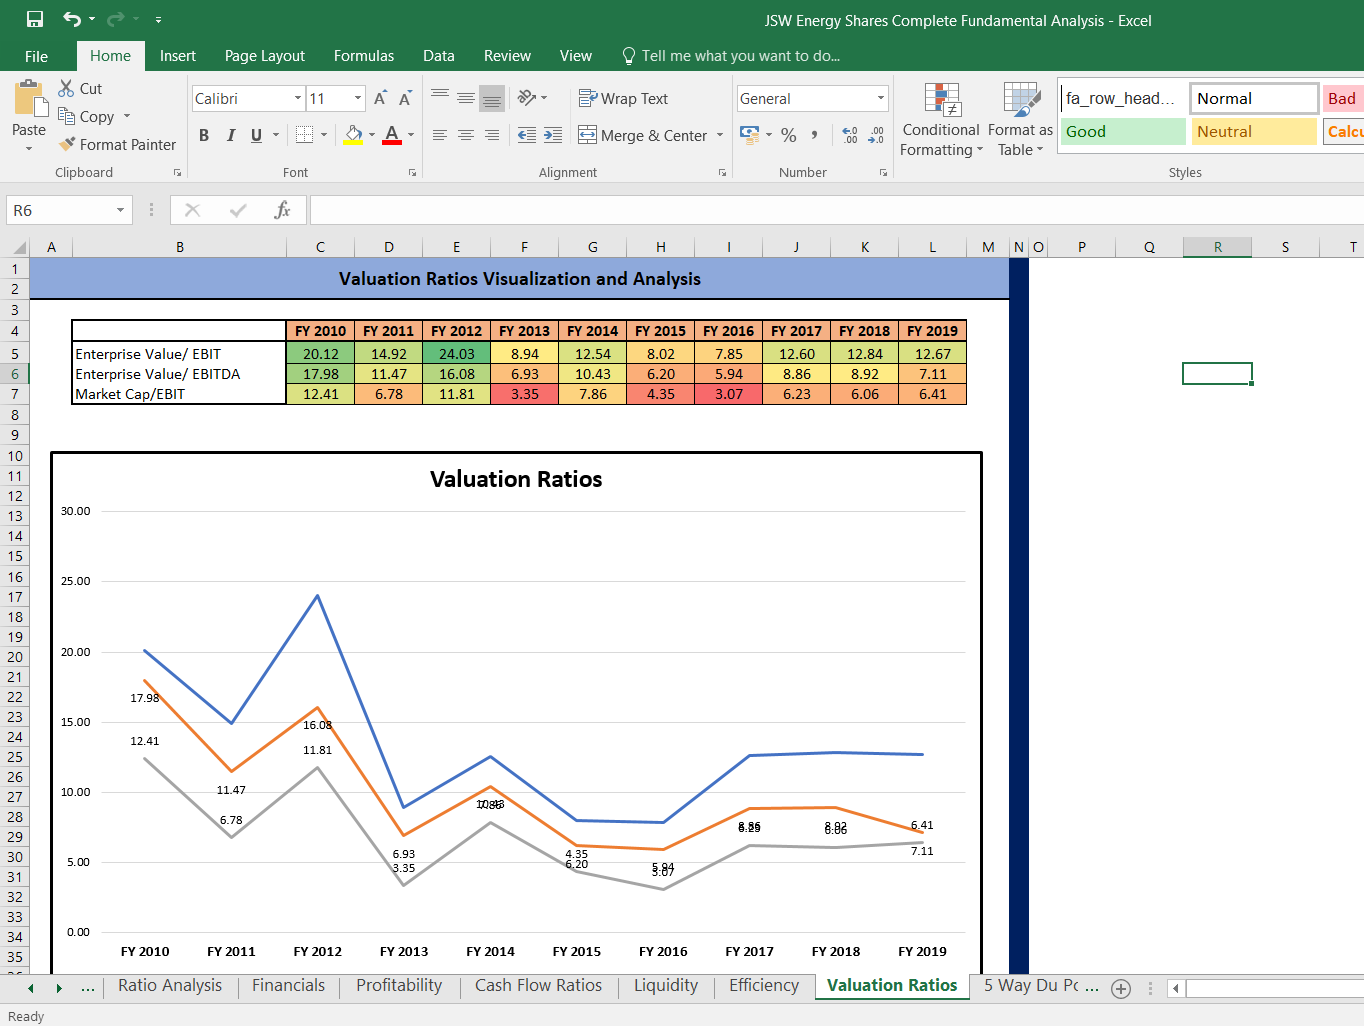
Task: Click the next sheet navigation arrow
Action: (x=59, y=988)
